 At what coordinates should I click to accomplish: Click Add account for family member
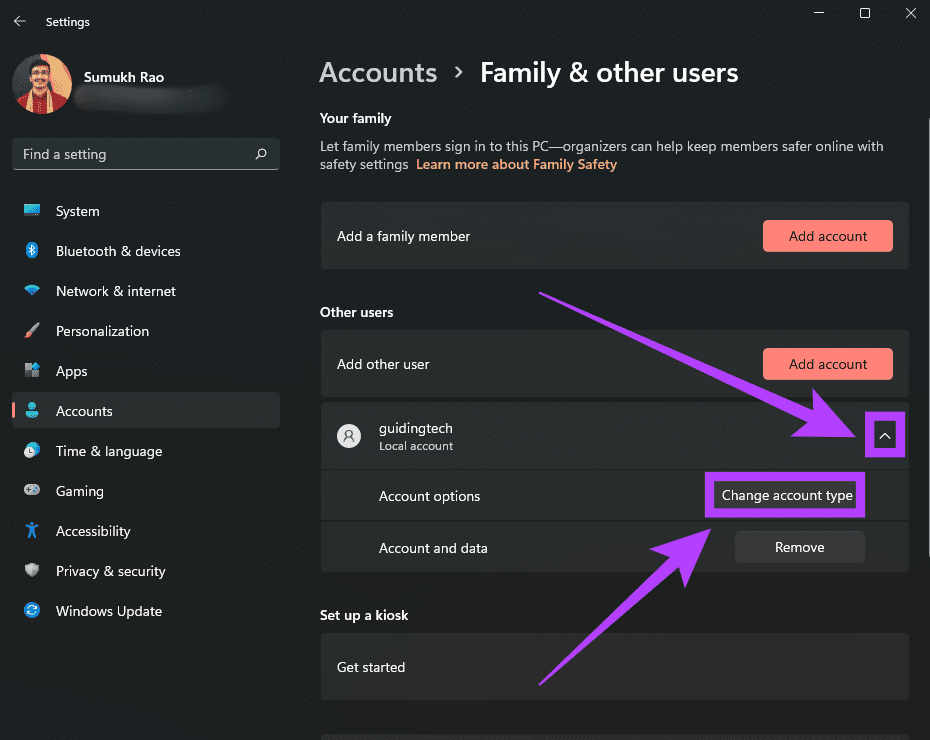[x=827, y=237]
